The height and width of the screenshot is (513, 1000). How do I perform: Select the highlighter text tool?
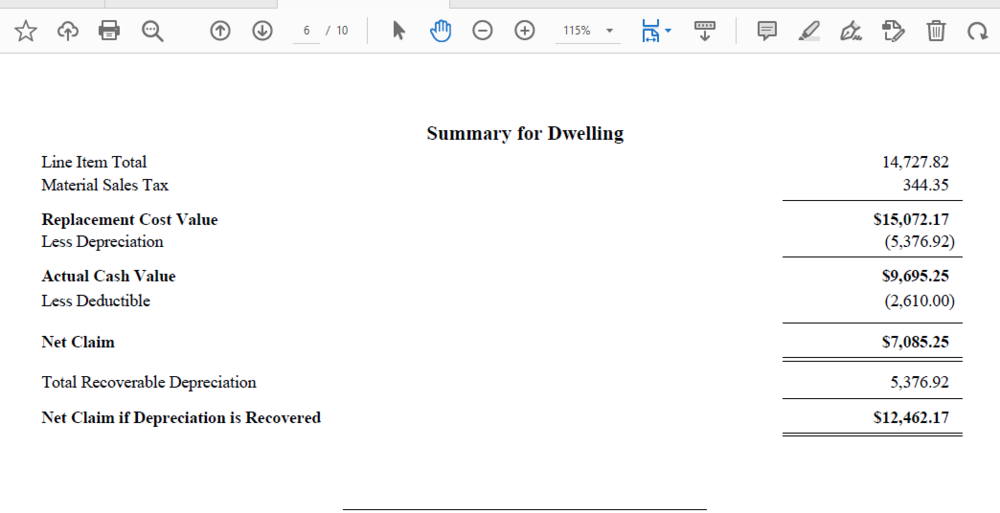809,31
